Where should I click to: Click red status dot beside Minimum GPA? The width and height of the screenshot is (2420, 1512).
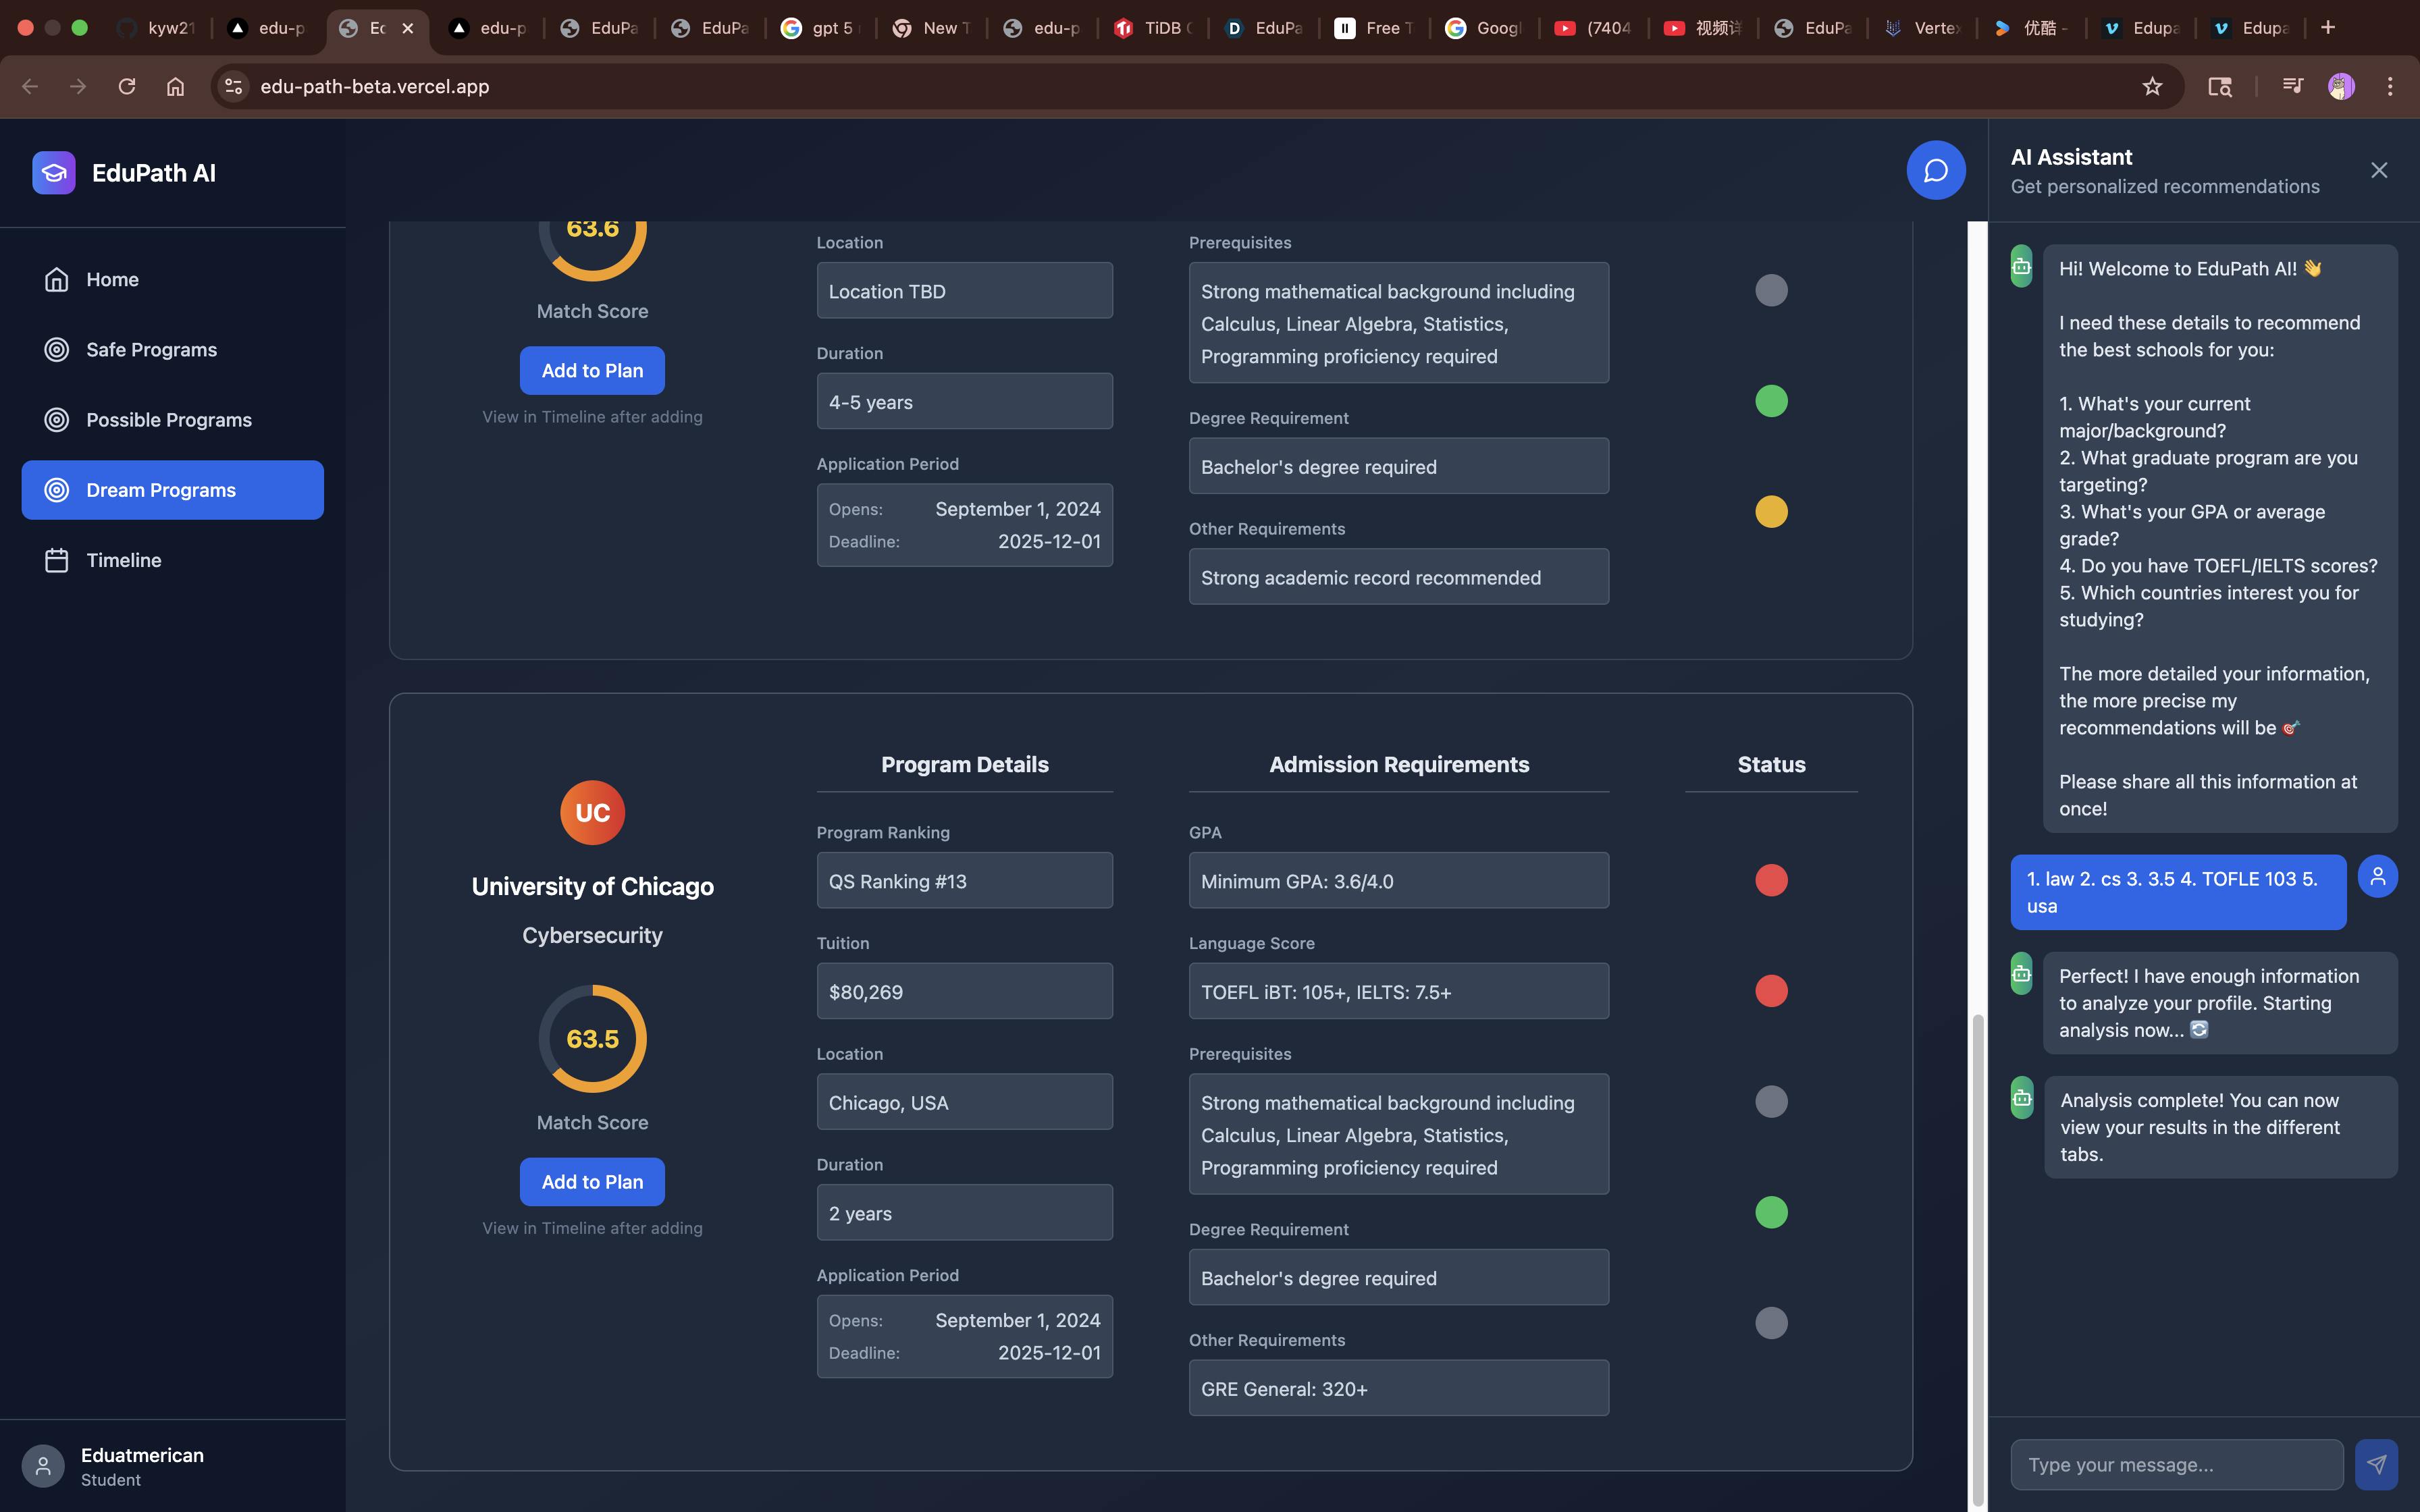tap(1771, 880)
